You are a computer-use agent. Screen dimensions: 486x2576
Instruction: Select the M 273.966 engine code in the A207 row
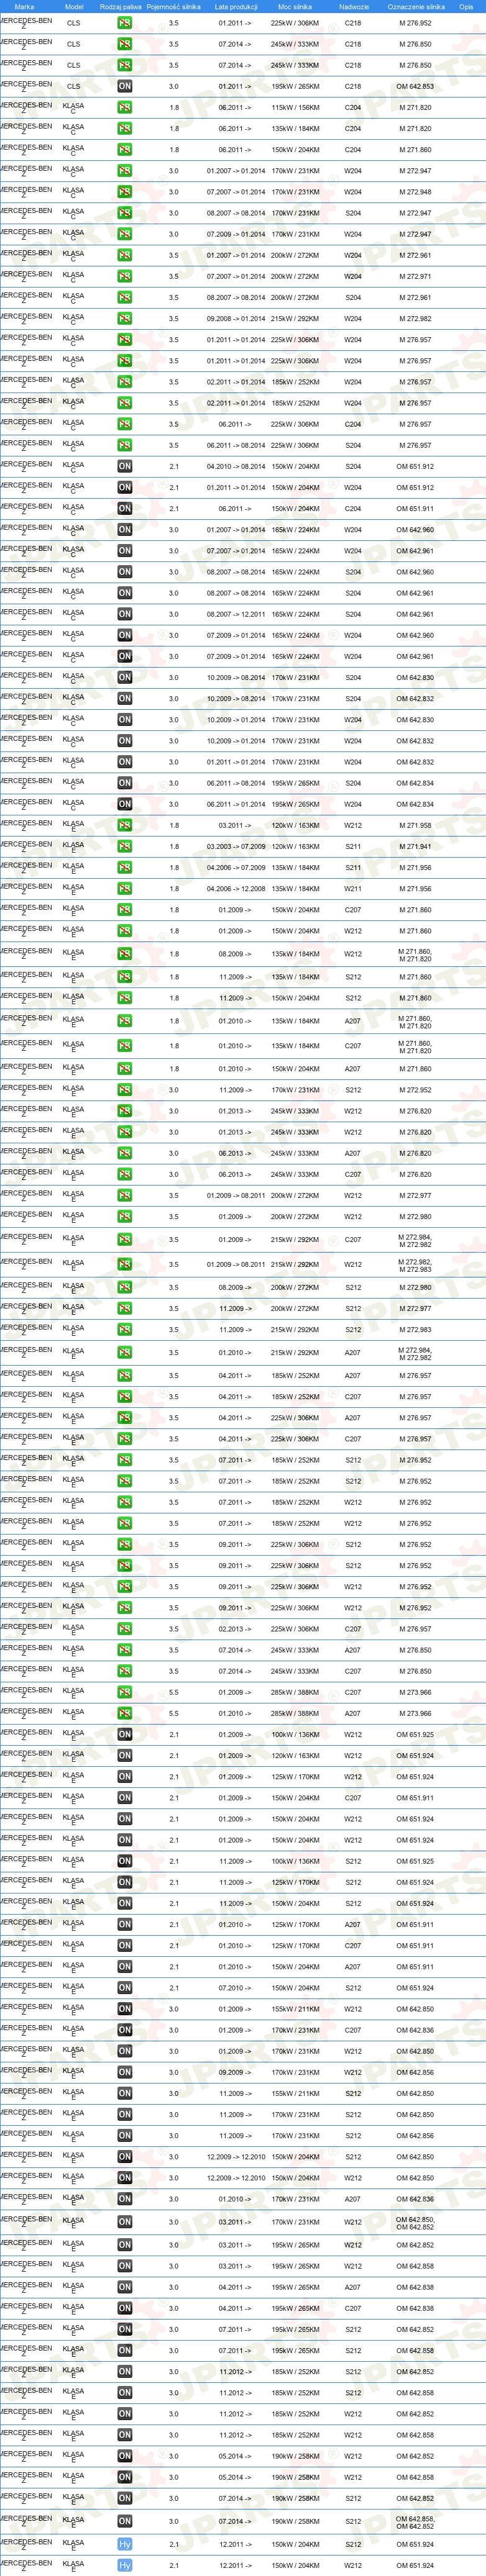click(x=415, y=1713)
